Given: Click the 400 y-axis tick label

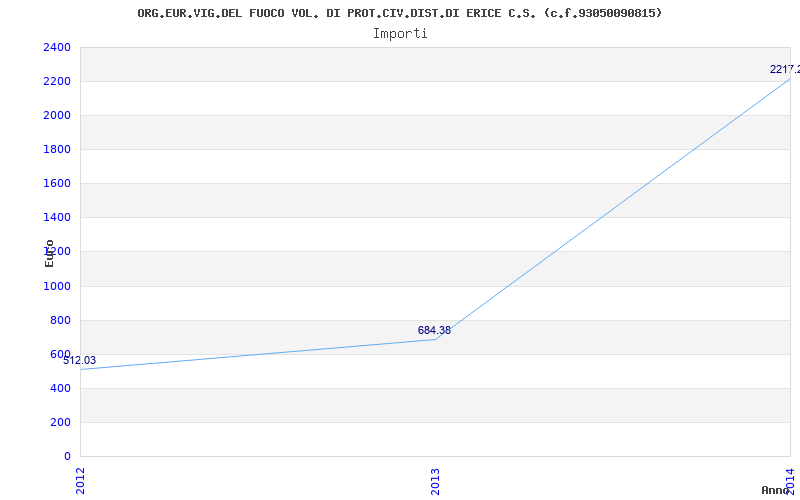Looking at the screenshot, I should pos(60,389).
